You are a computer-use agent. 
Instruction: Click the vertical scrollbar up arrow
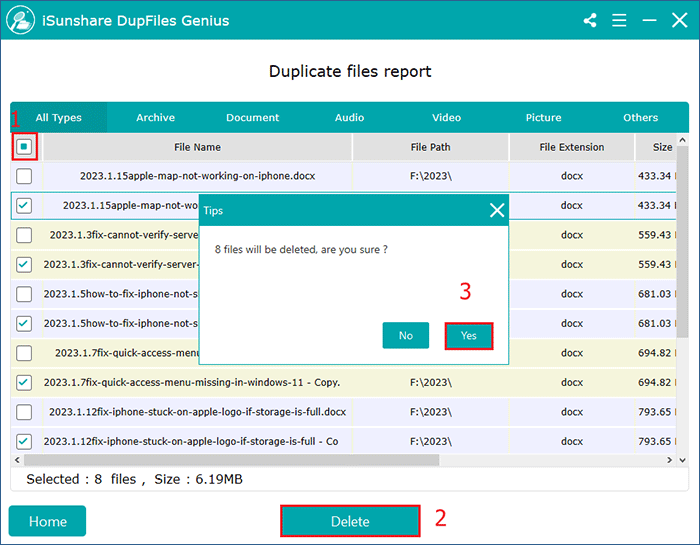click(x=682, y=140)
